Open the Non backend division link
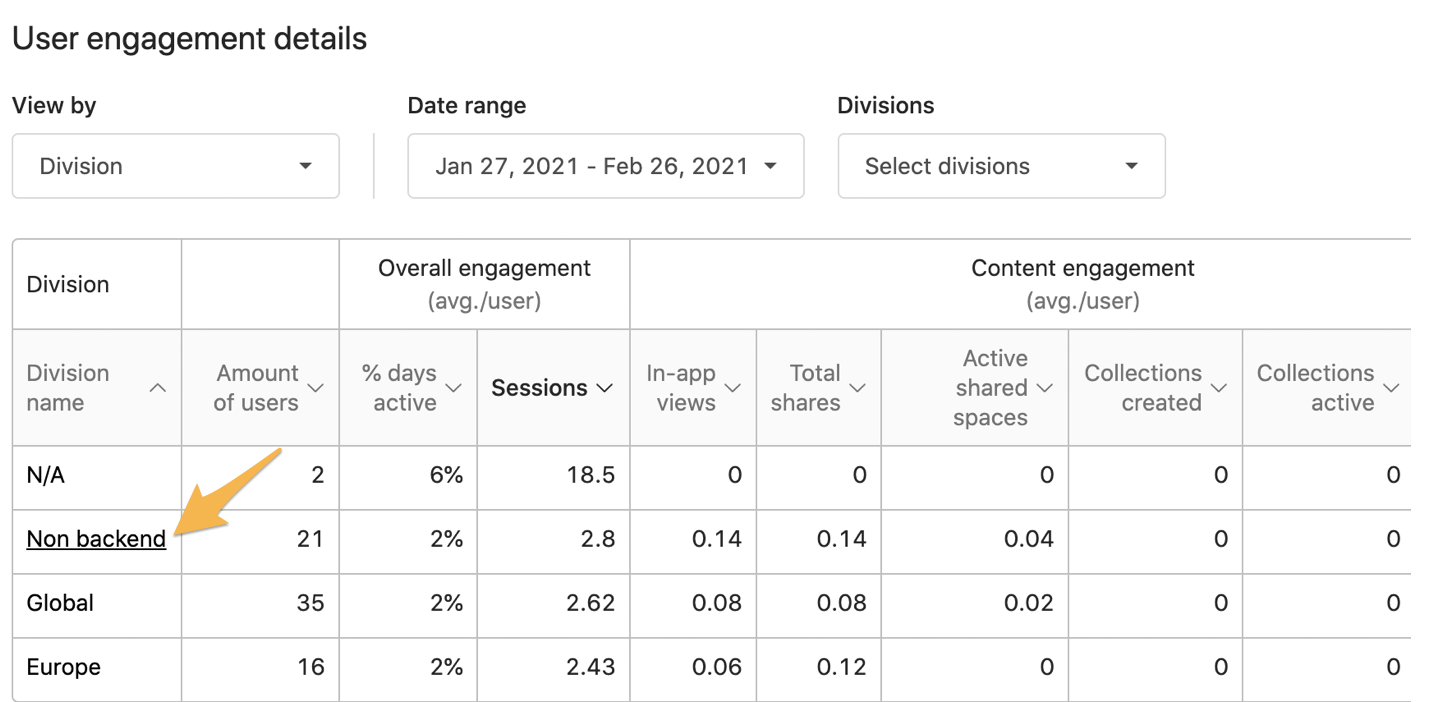 (x=96, y=539)
